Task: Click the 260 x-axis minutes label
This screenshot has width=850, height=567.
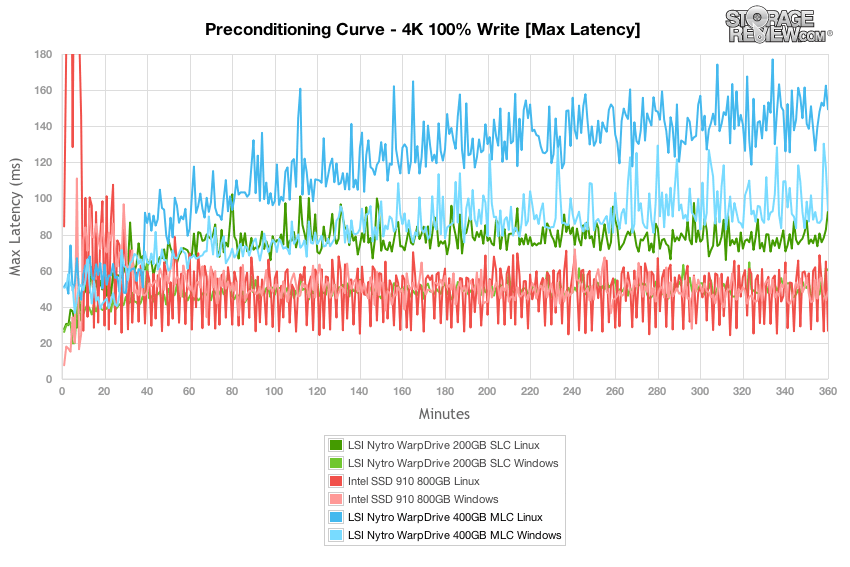Action: tap(615, 391)
